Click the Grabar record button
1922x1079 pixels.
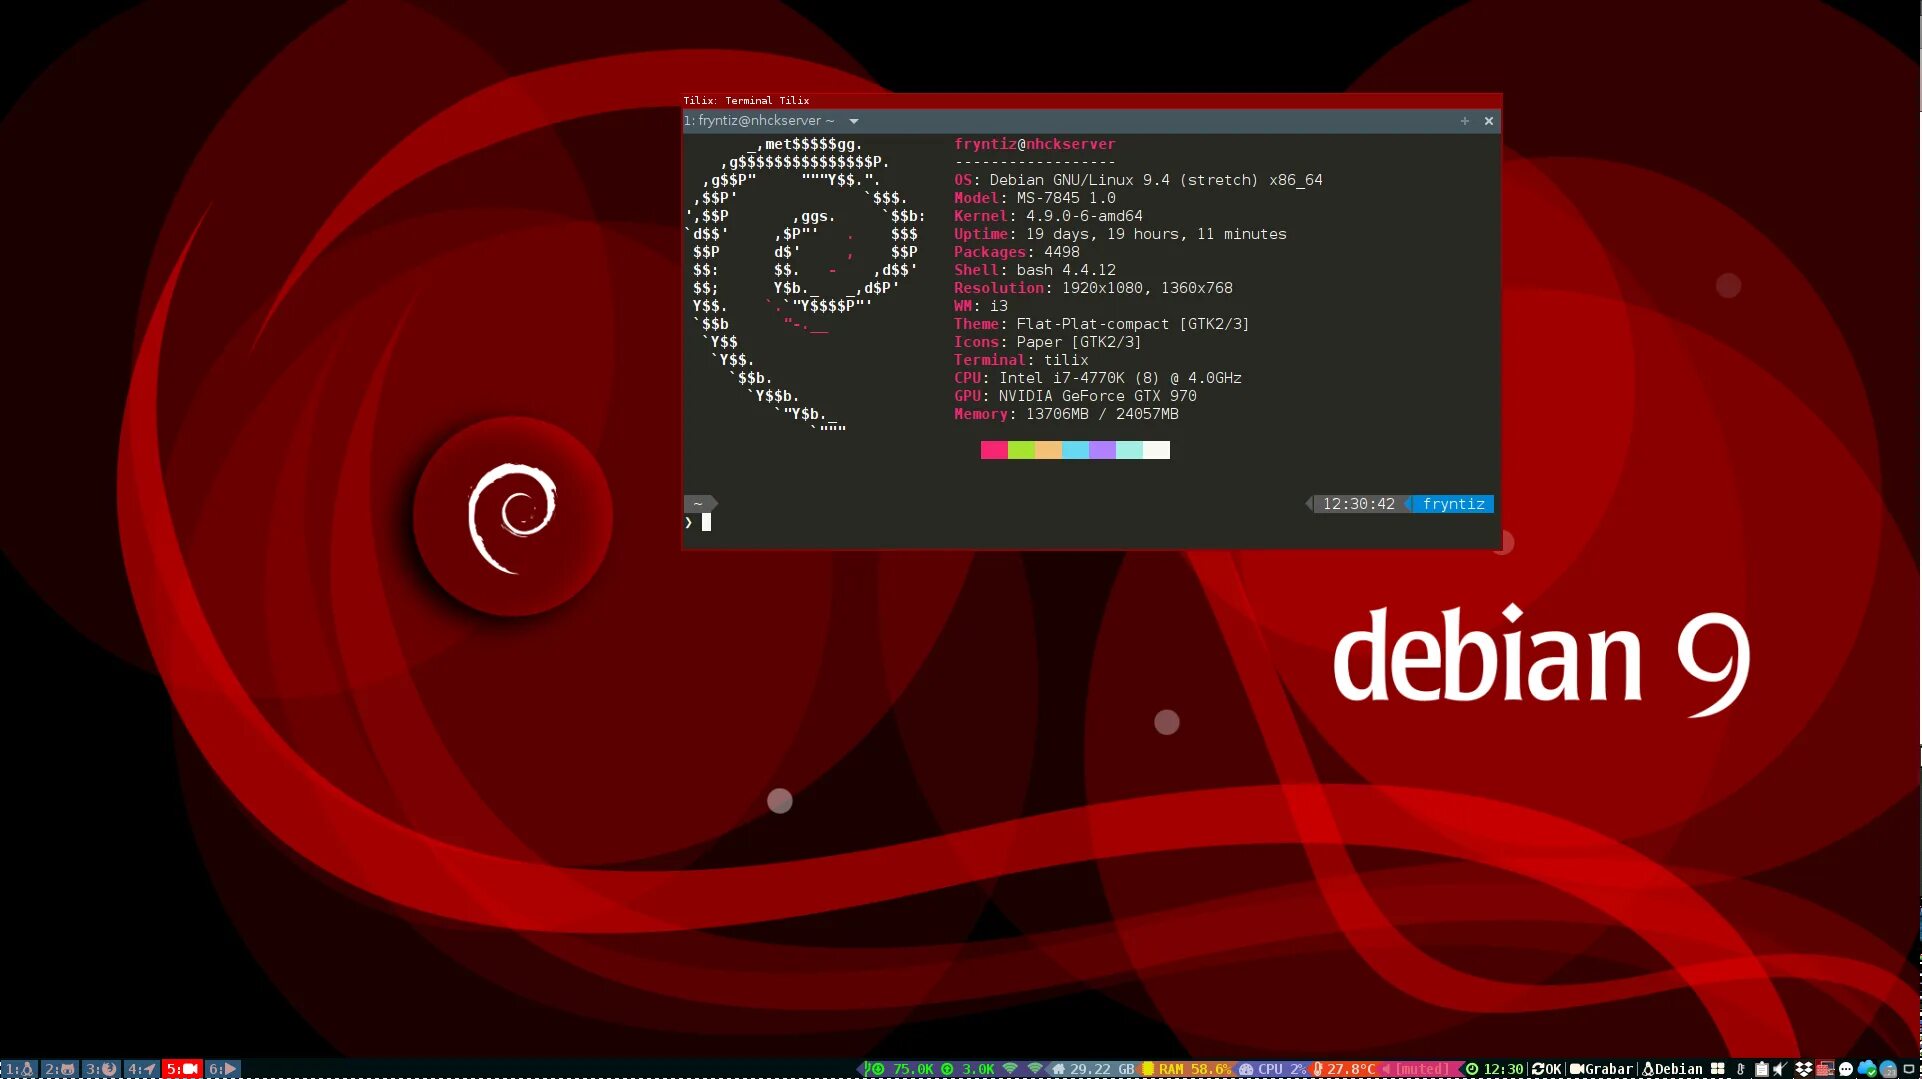tap(1601, 1069)
